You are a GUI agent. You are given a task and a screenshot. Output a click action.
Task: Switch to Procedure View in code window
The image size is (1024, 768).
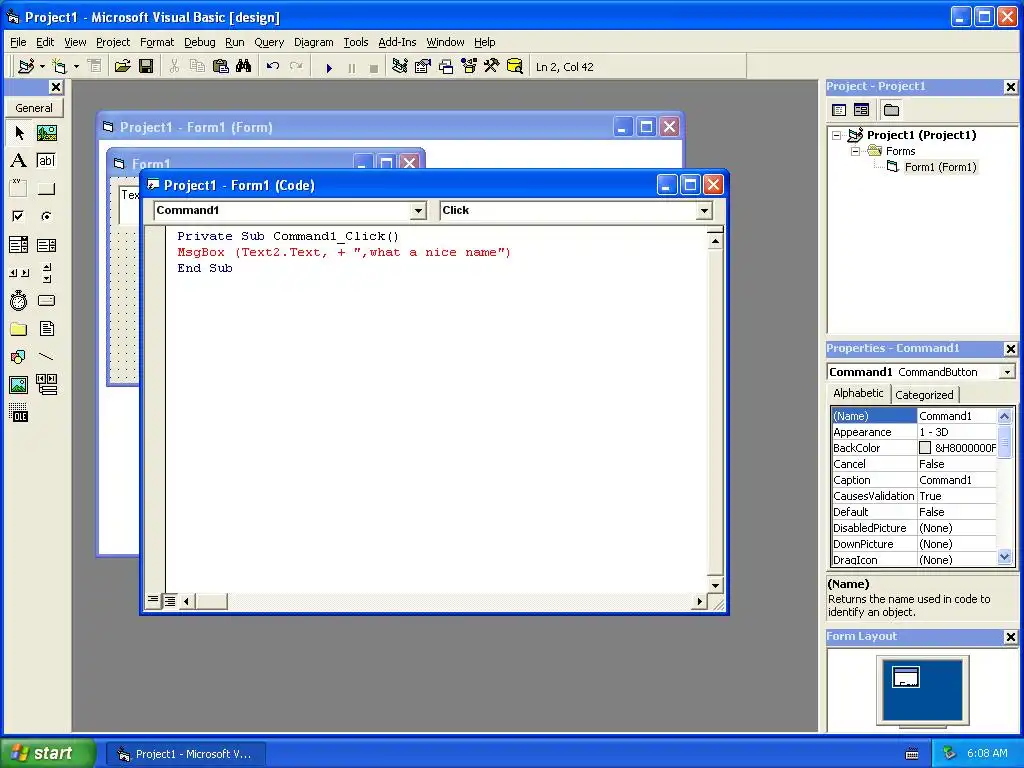pos(153,600)
